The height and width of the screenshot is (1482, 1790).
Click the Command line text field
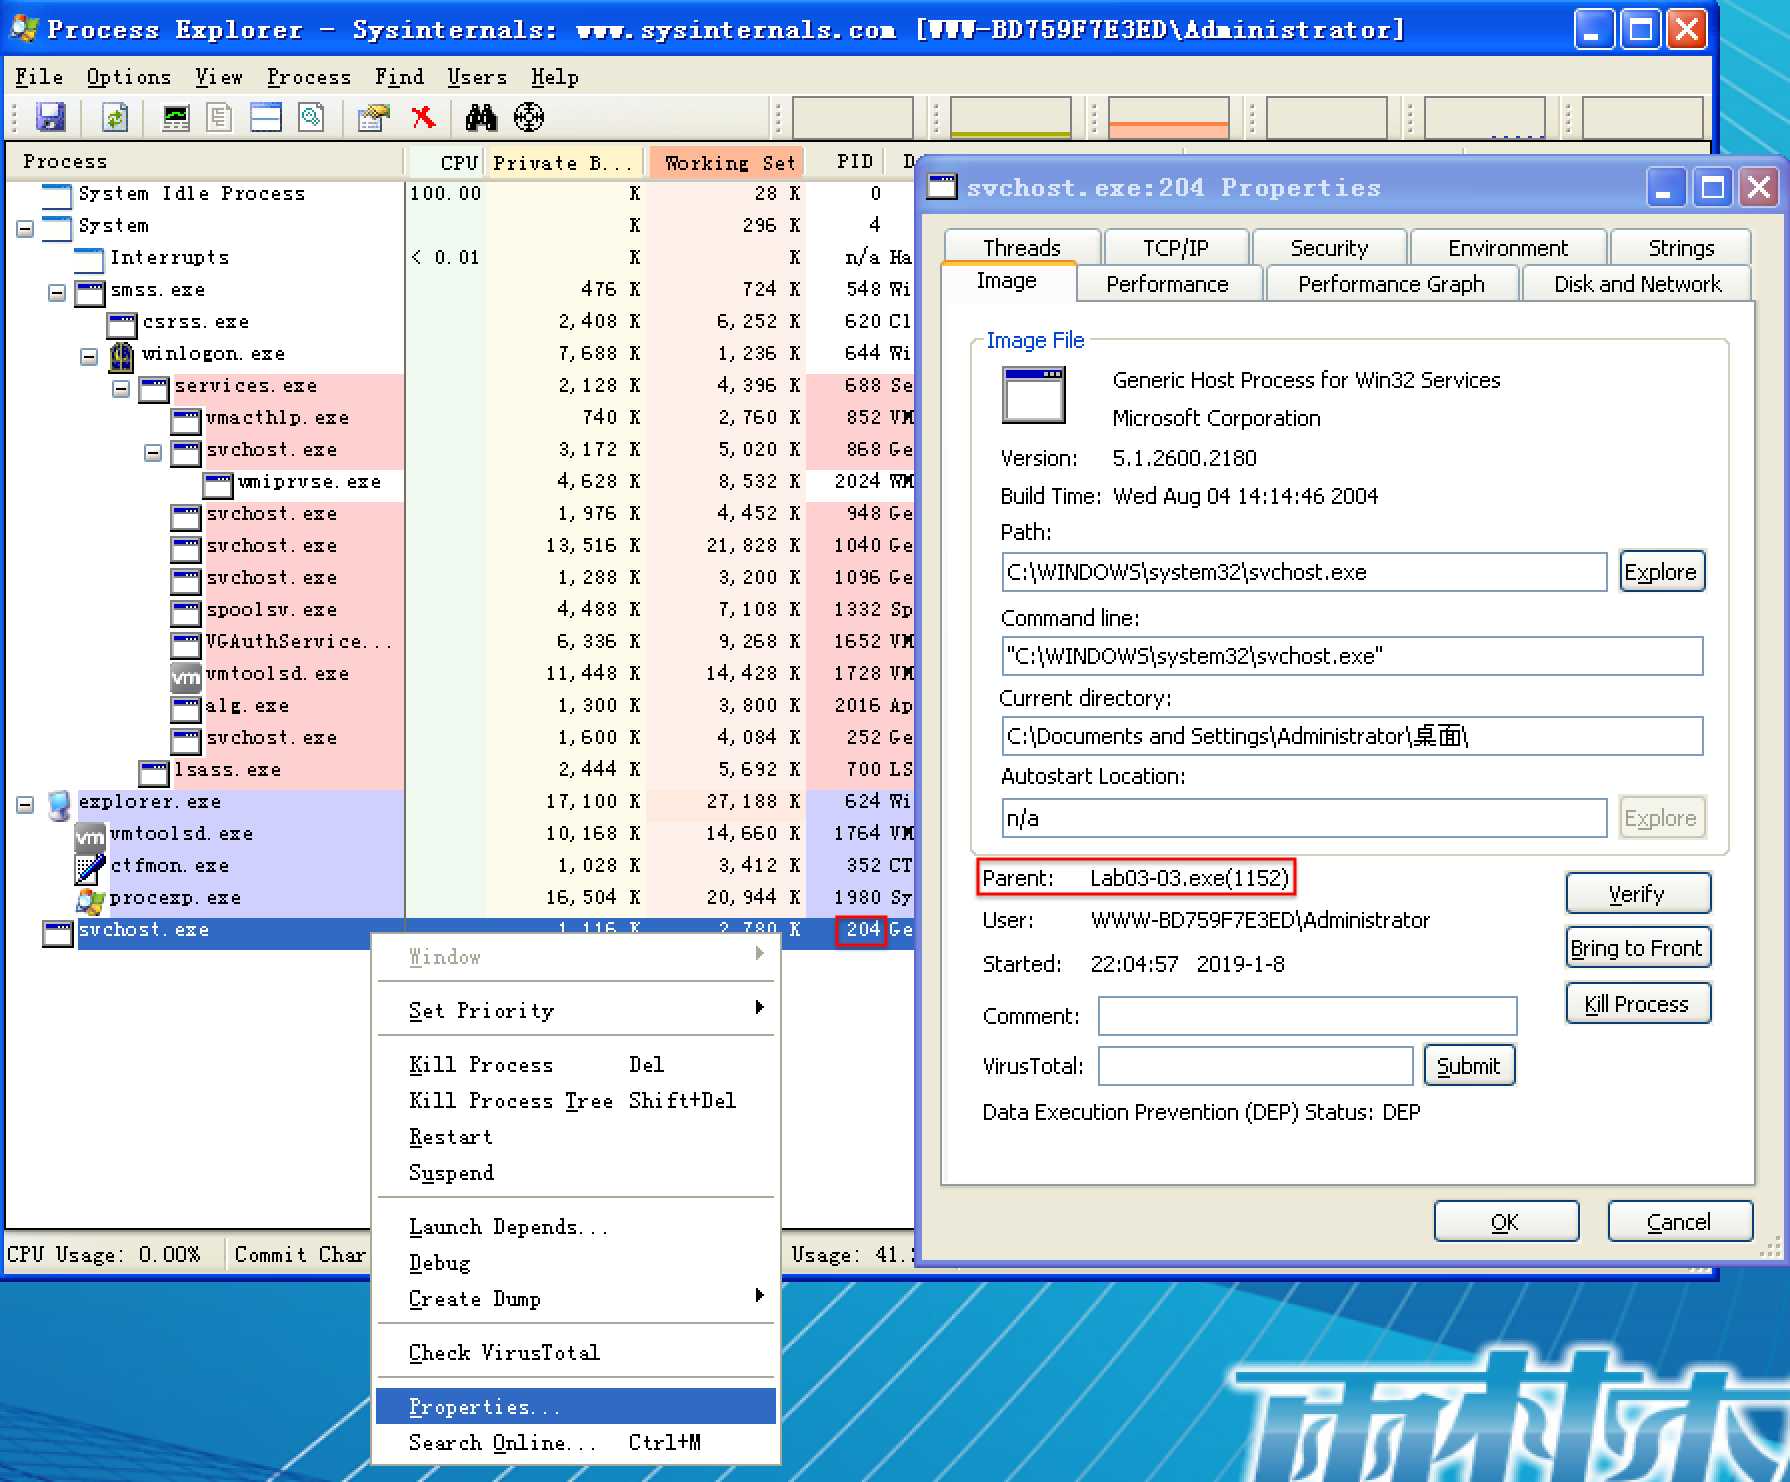[x=1352, y=656]
